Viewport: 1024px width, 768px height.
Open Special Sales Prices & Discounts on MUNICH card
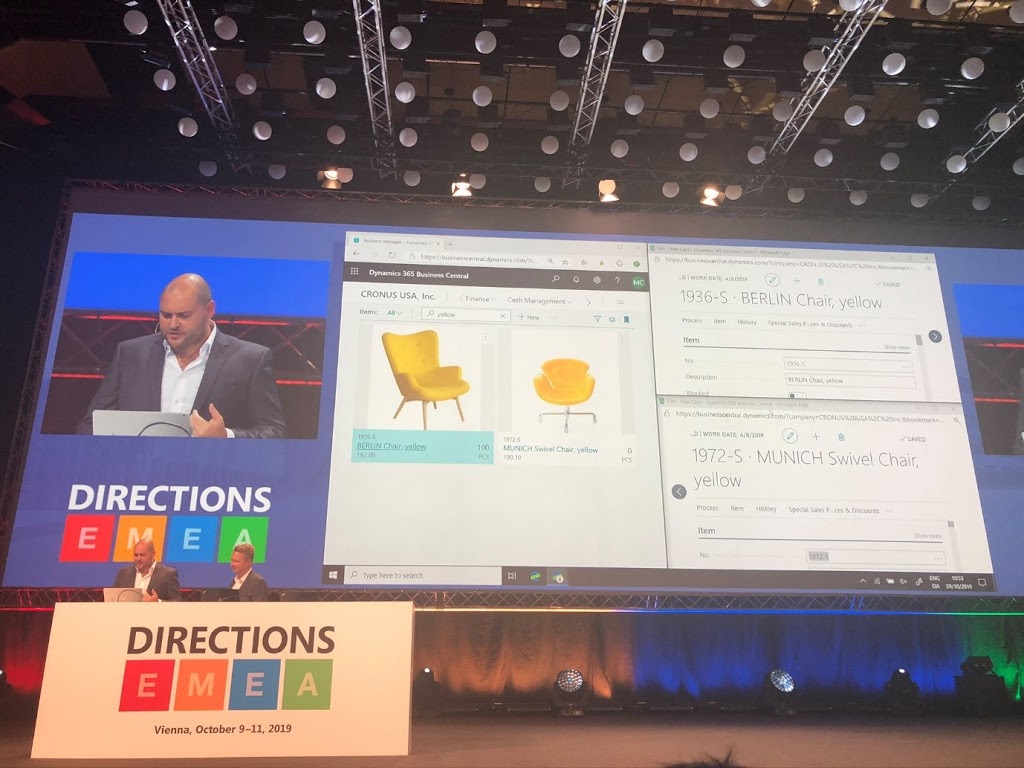(833, 510)
